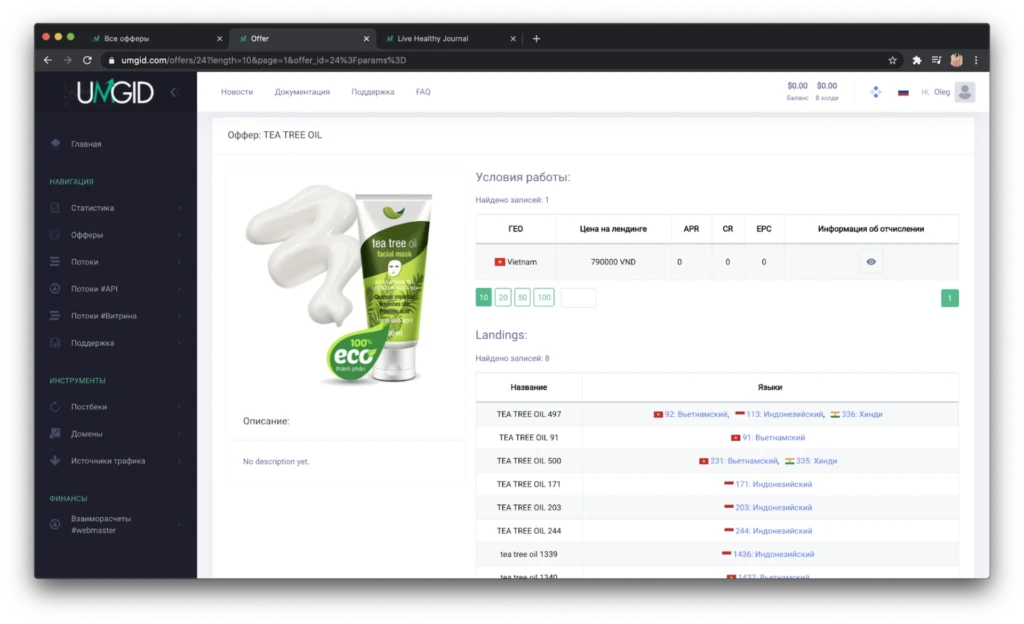This screenshot has width=1024, height=624.
Task: Expand the Потоки submenu arrow
Action: (x=179, y=262)
